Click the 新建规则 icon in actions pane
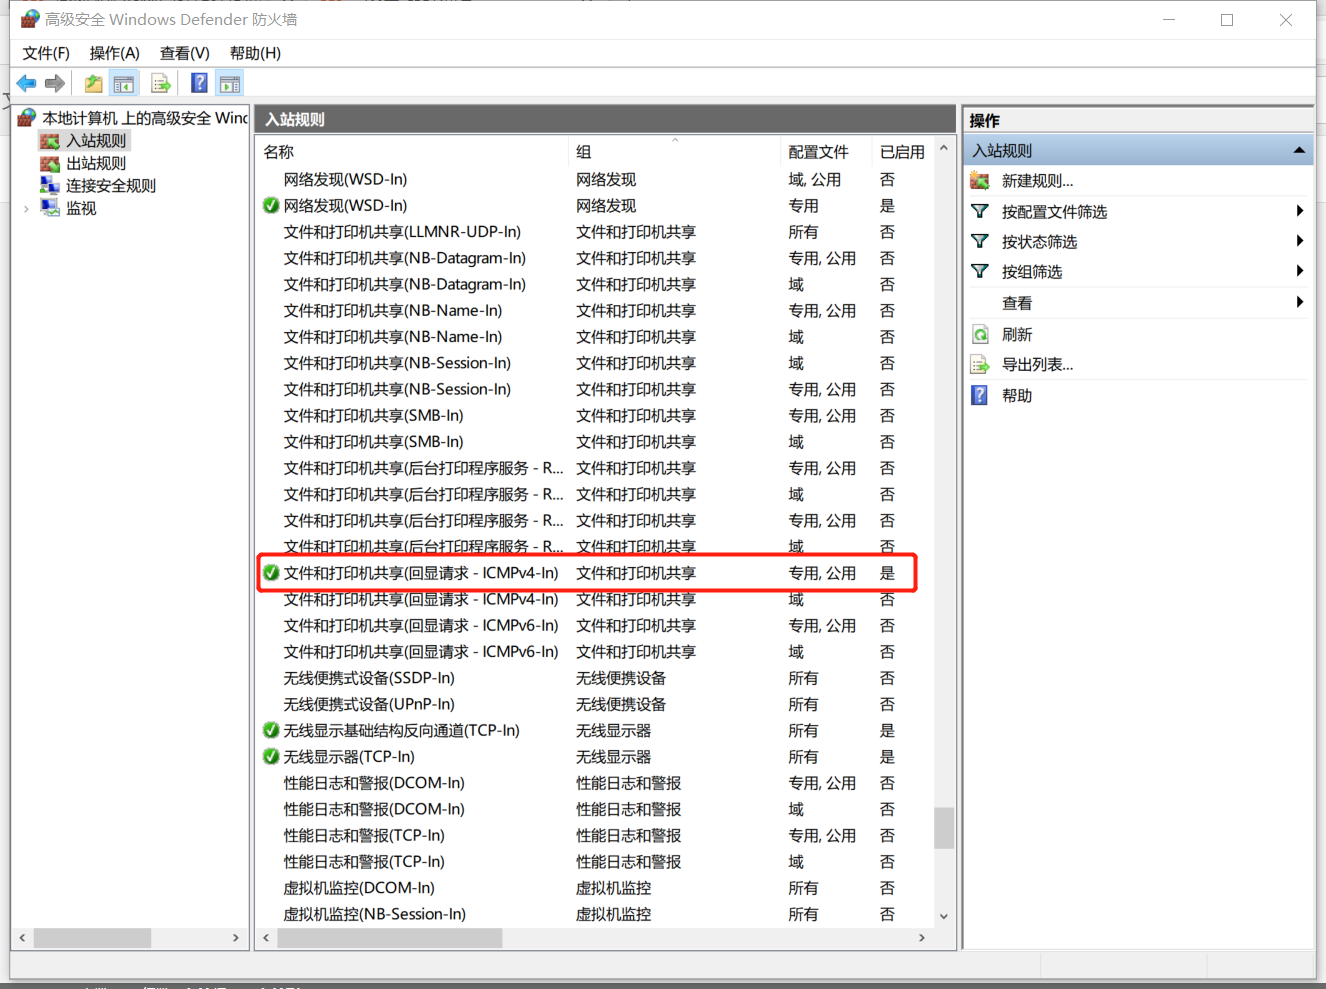The image size is (1326, 989). click(x=980, y=181)
